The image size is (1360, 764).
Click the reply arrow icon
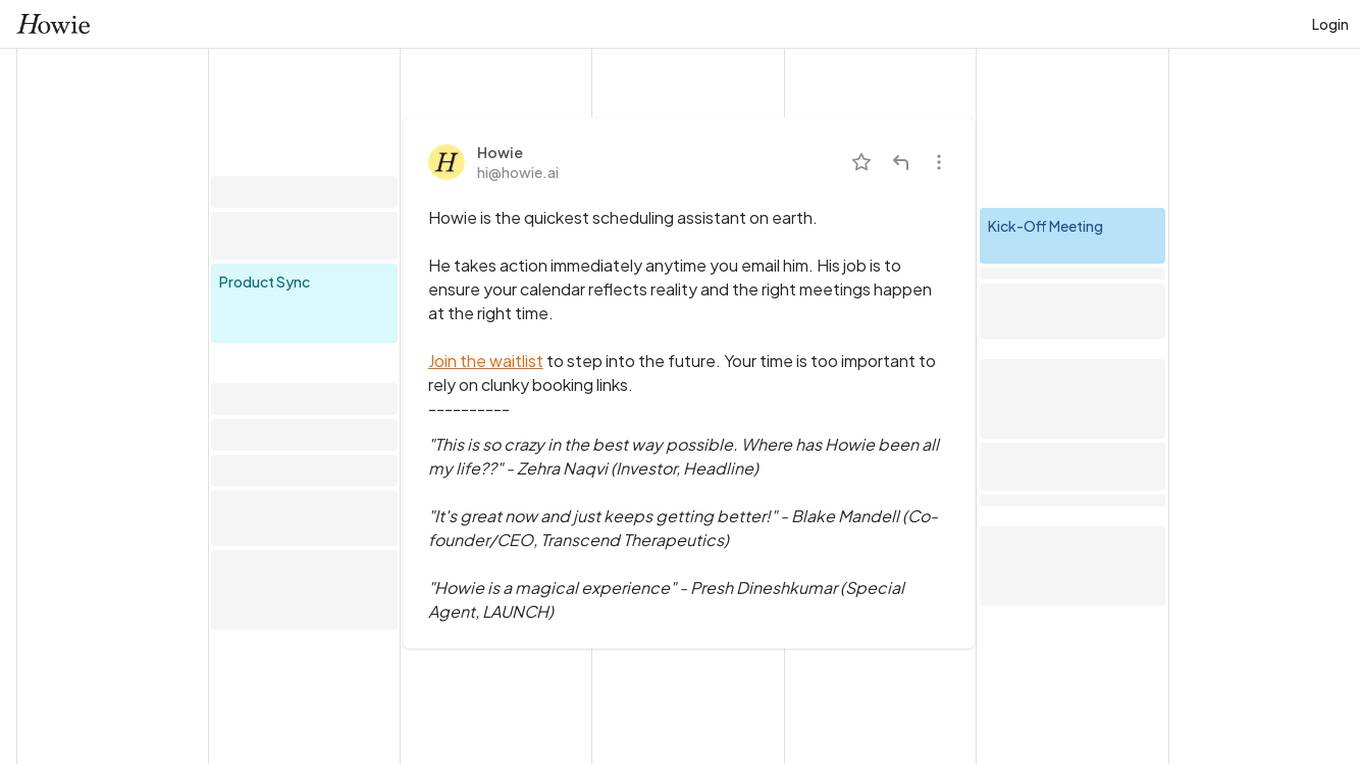901,162
